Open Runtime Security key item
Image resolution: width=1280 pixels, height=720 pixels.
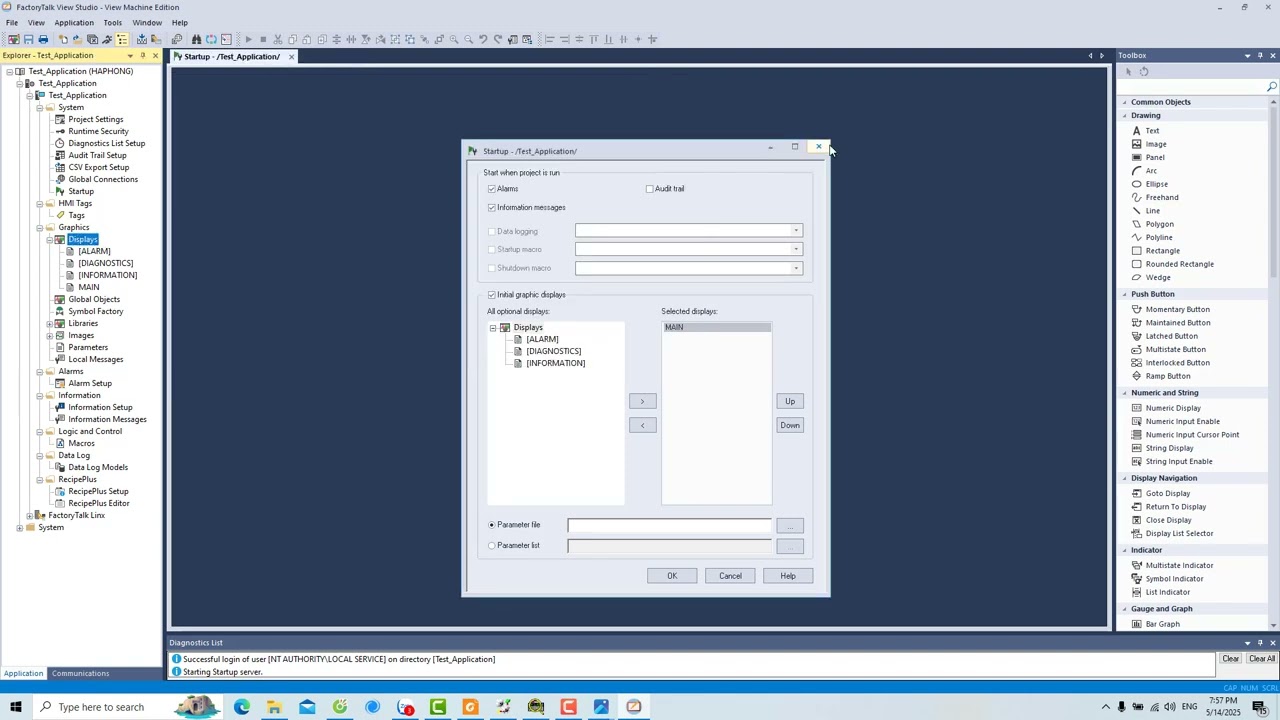pyautogui.click(x=98, y=131)
